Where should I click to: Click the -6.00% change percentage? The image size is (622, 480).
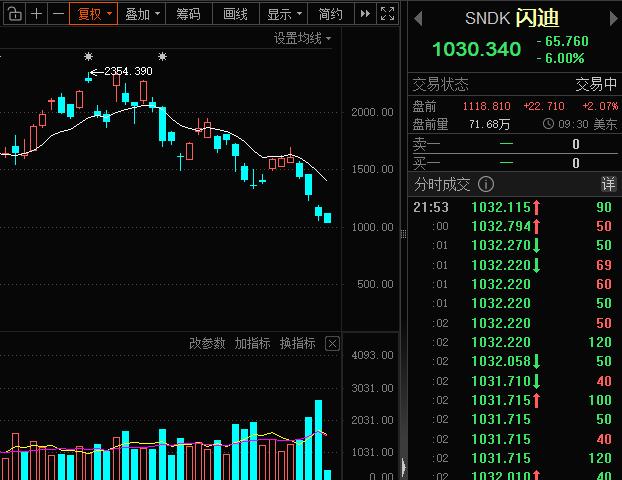click(x=561, y=58)
